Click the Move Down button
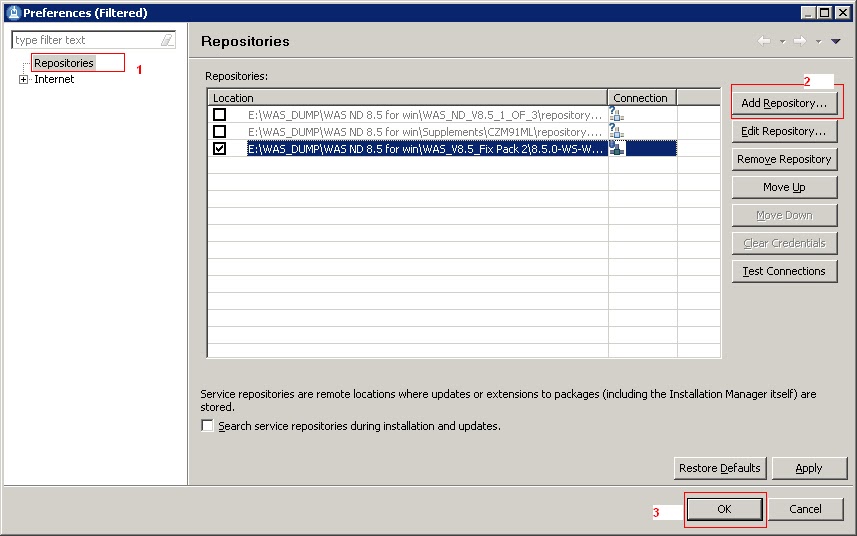 784,215
